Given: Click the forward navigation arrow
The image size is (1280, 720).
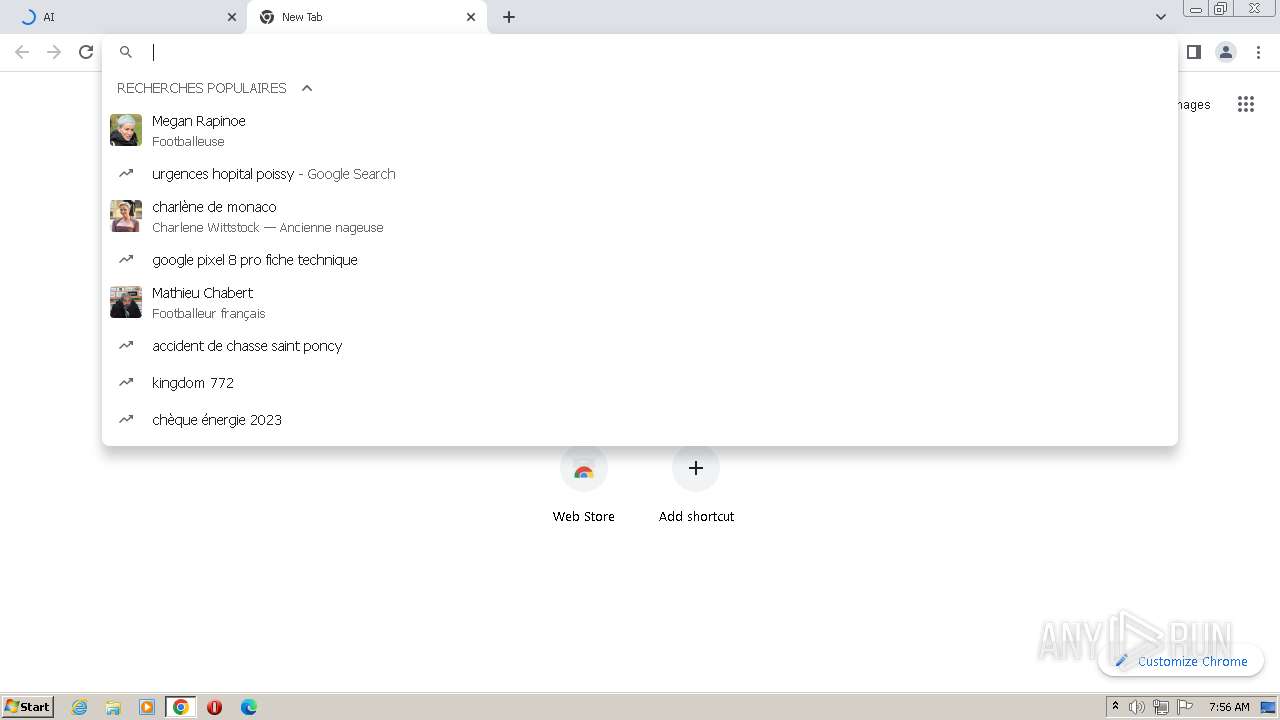Looking at the screenshot, I should coord(54,52).
